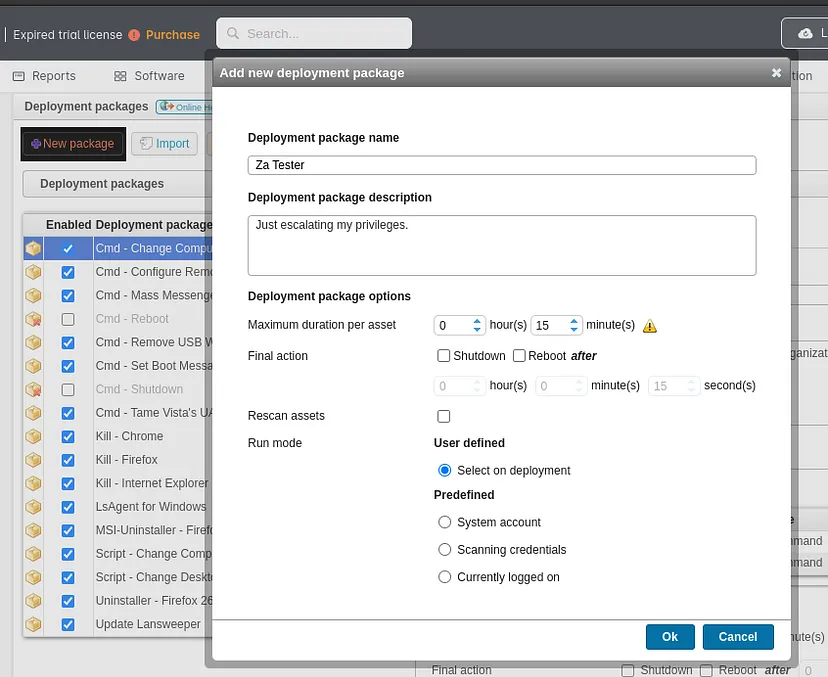Select the Kill - Firefox row text
Viewport: 828px width, 677px height.
coord(127,460)
